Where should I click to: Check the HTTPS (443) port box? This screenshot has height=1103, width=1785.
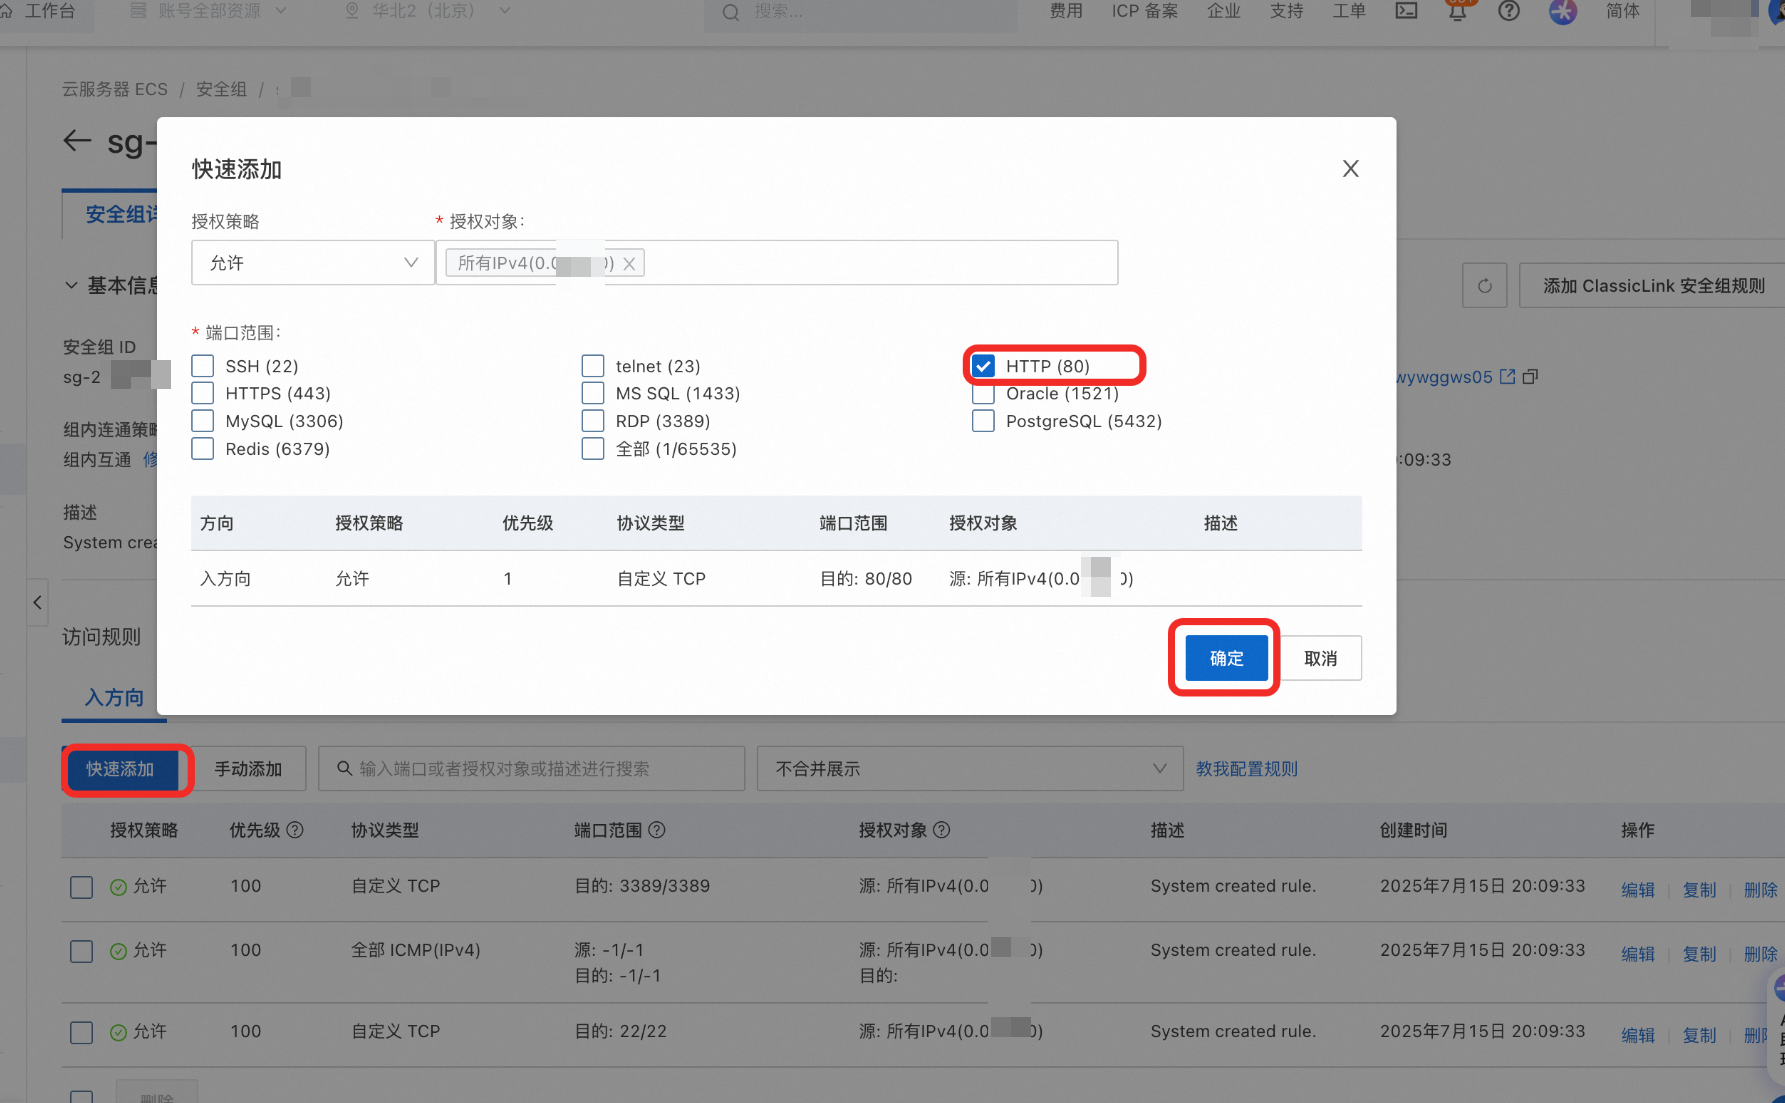coord(203,393)
